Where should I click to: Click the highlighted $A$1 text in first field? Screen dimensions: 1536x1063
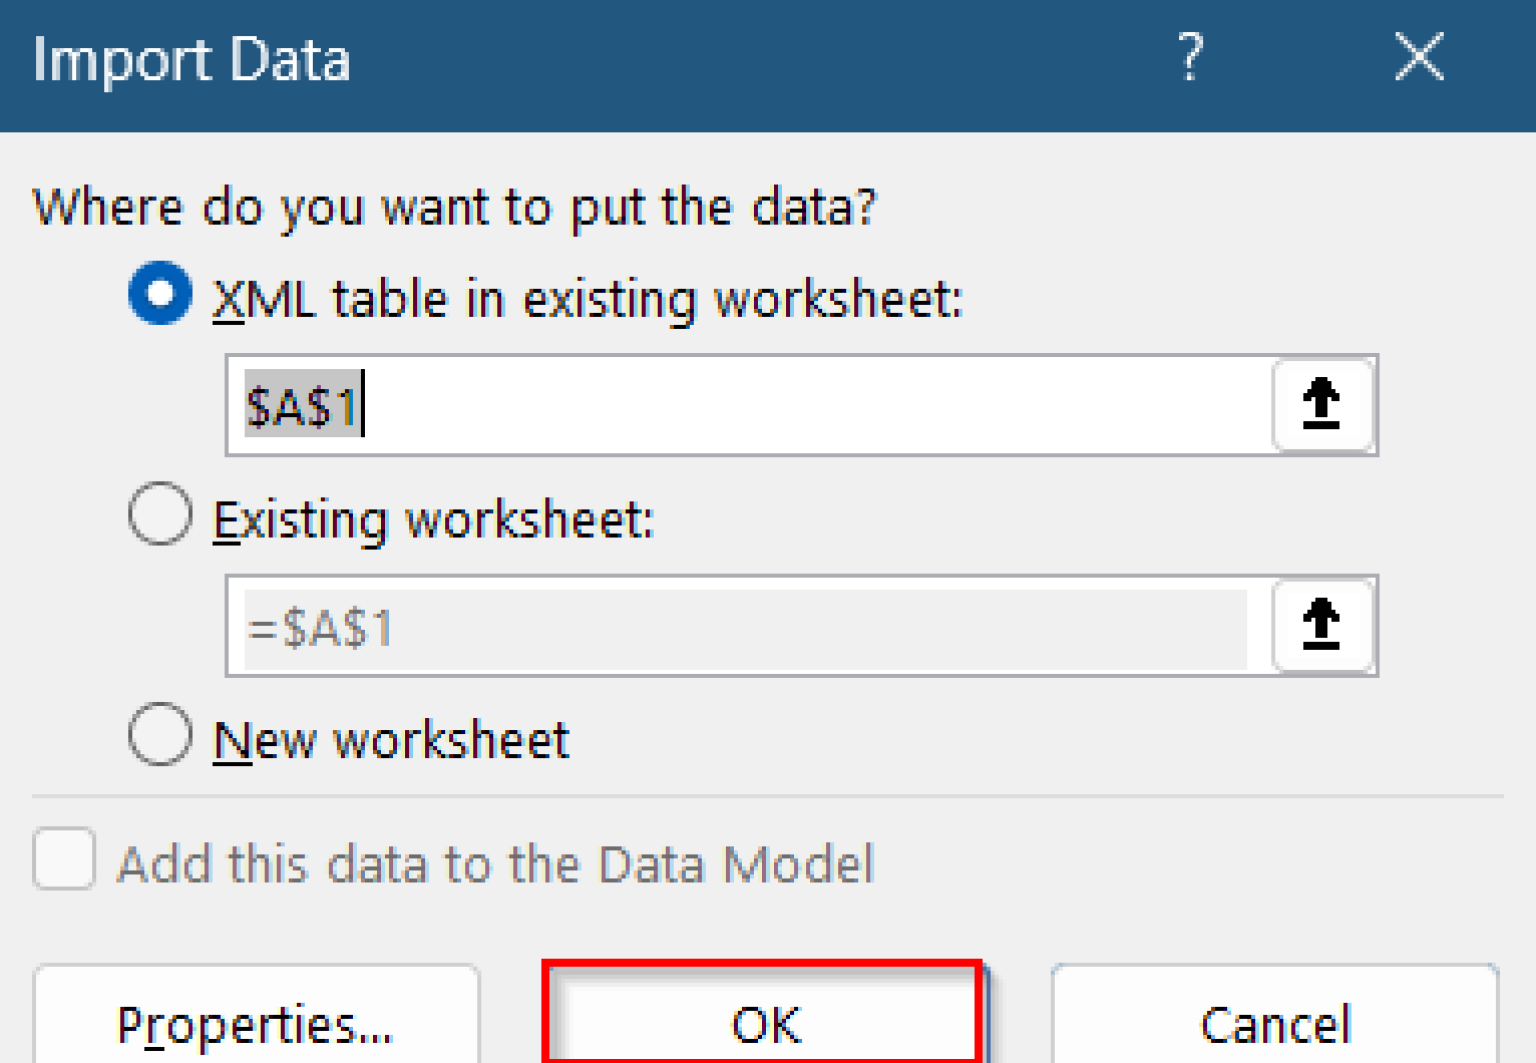(301, 406)
